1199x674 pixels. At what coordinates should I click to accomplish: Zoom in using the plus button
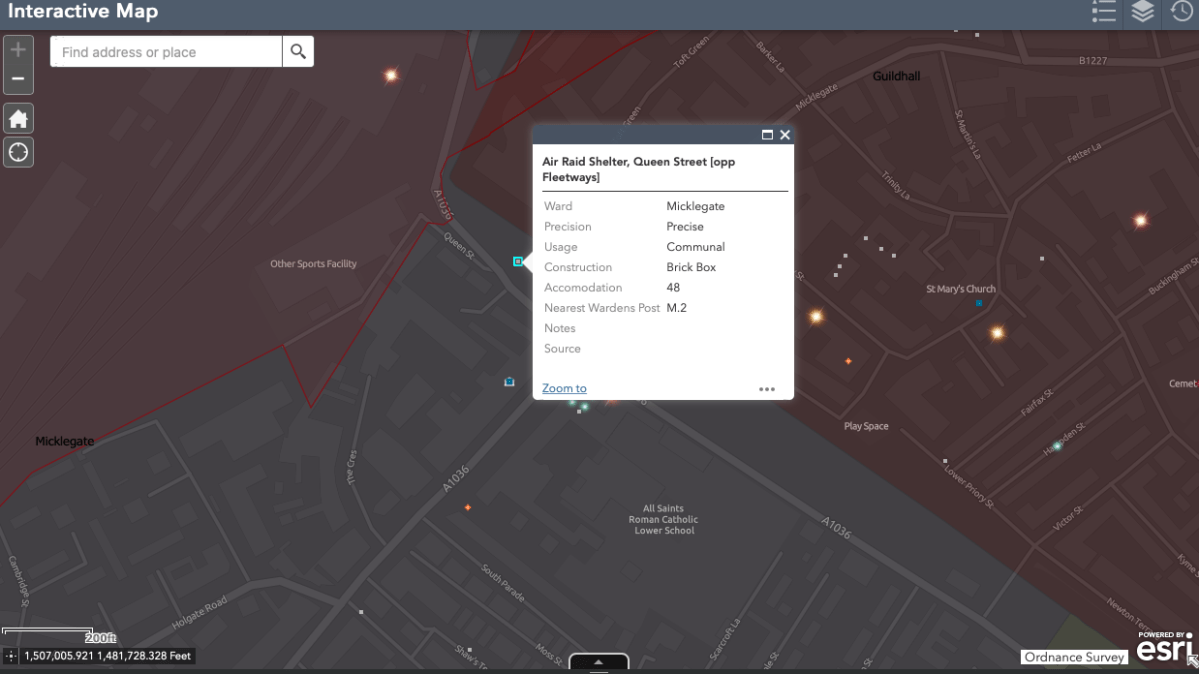(x=18, y=48)
